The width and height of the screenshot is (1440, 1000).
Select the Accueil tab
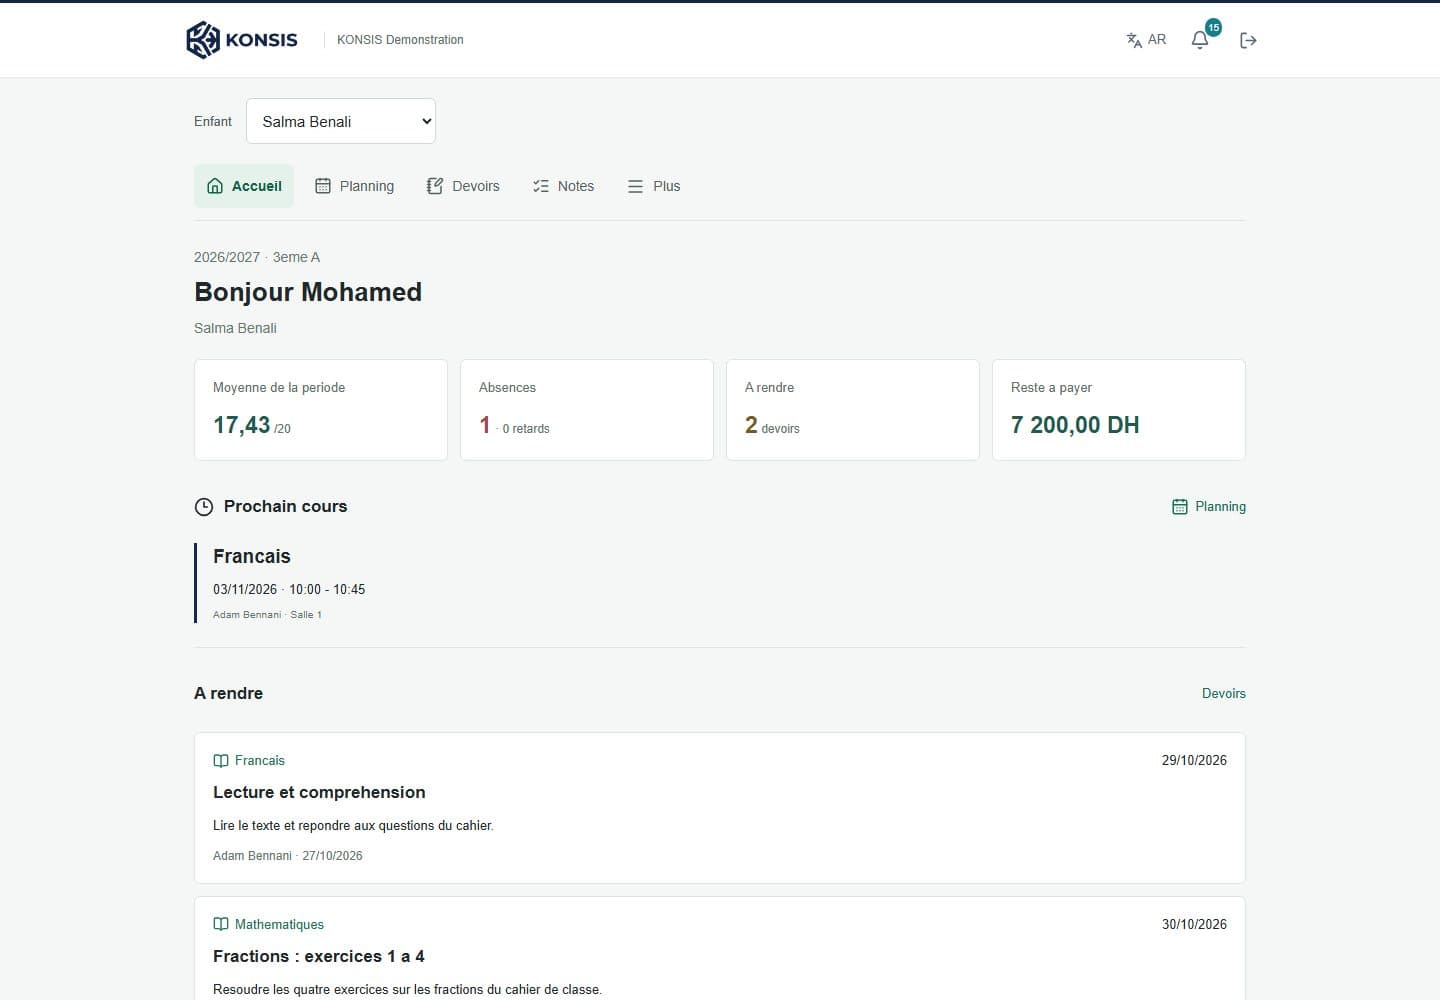point(244,186)
